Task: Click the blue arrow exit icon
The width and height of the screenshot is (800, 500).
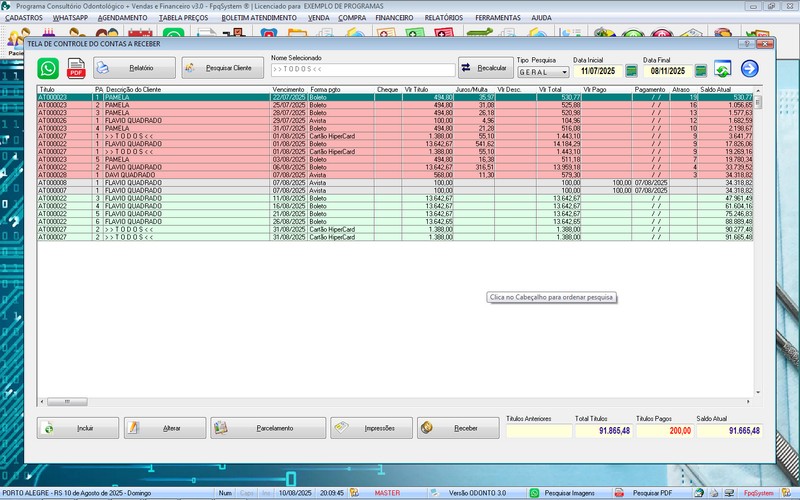Action: pos(749,69)
